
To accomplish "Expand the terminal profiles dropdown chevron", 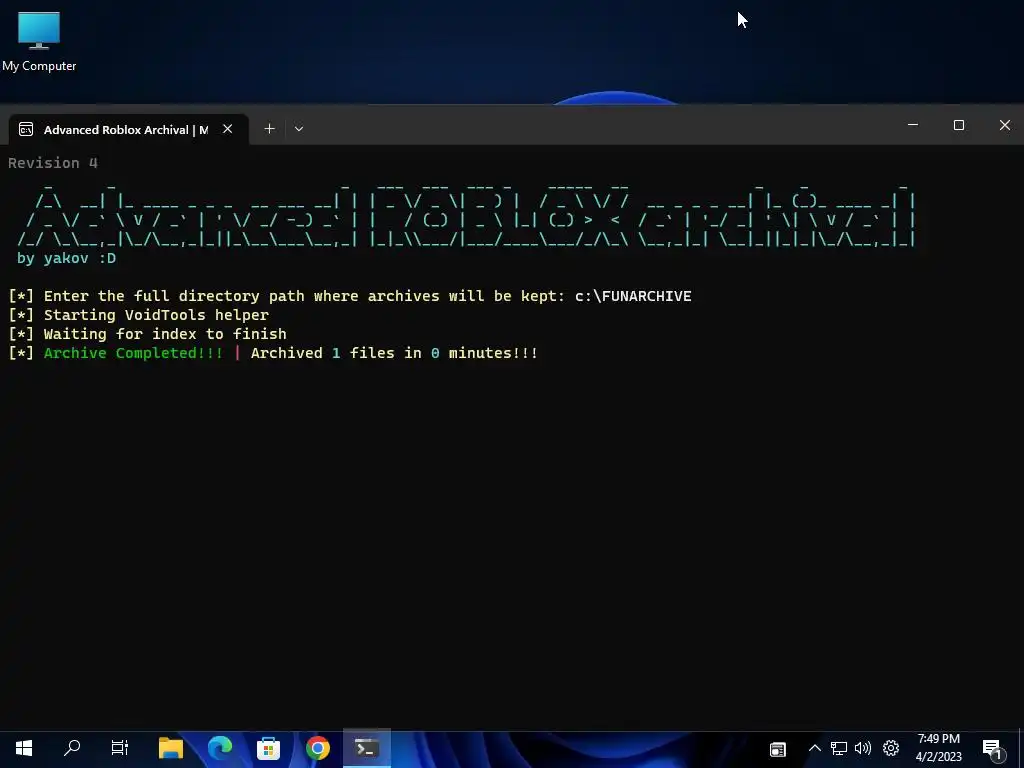I will point(299,129).
